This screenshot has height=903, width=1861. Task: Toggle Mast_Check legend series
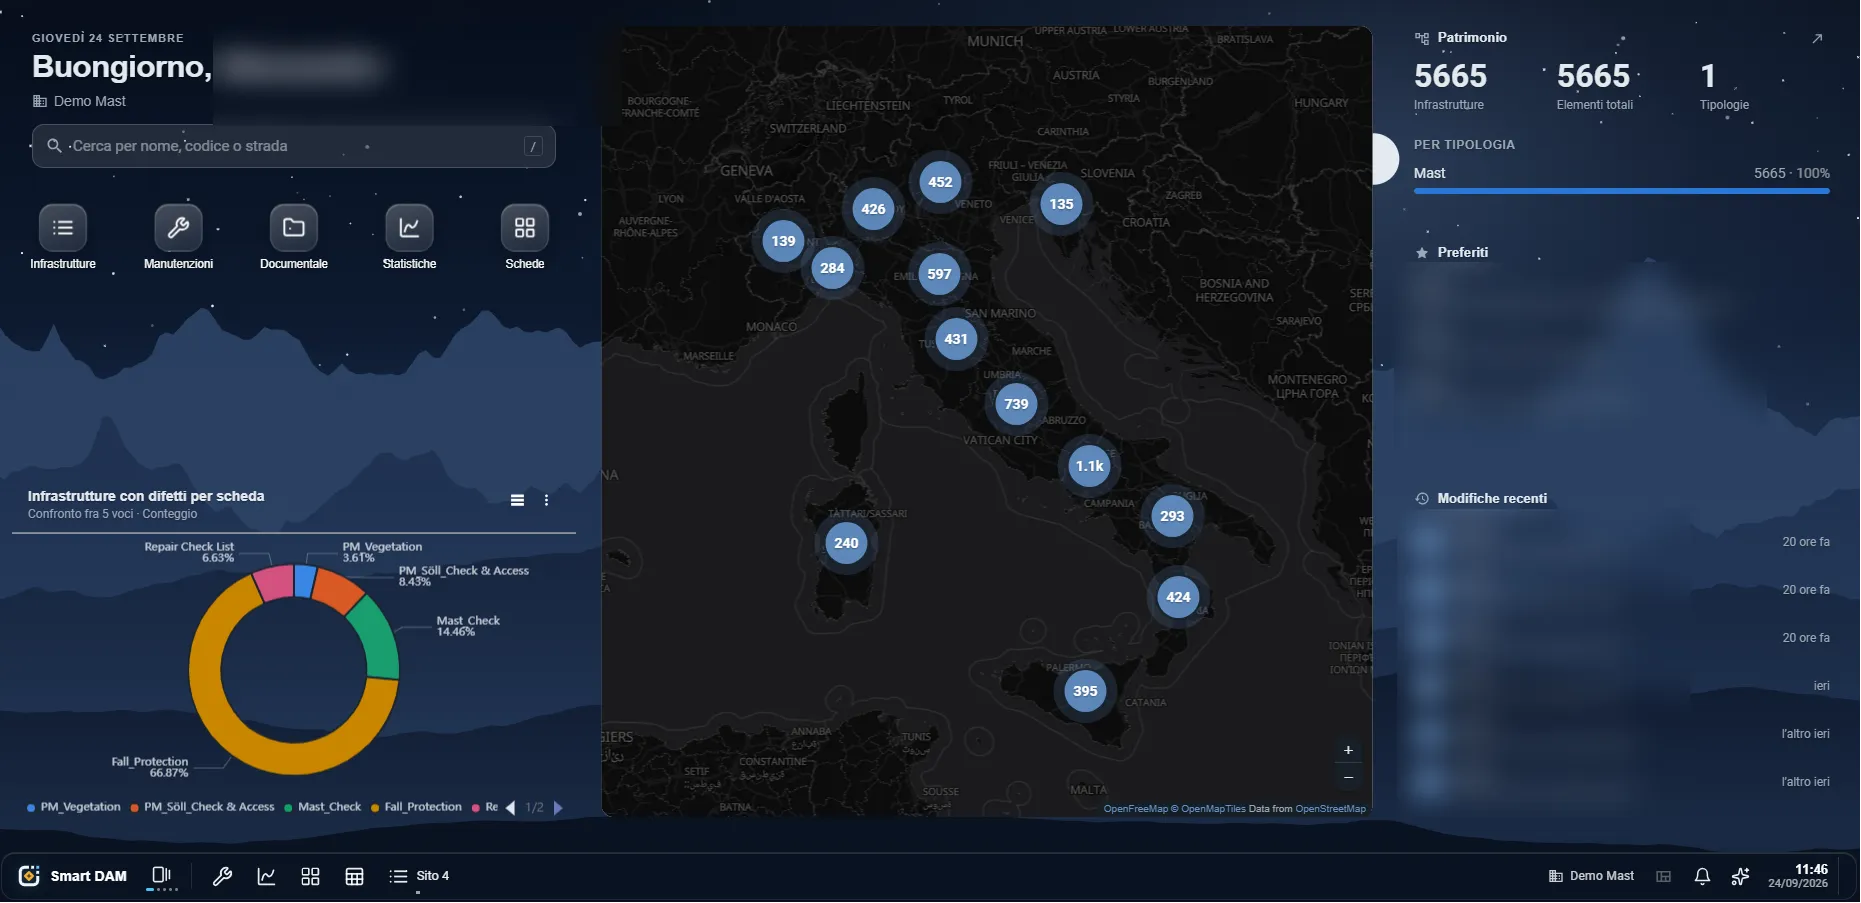tap(323, 807)
